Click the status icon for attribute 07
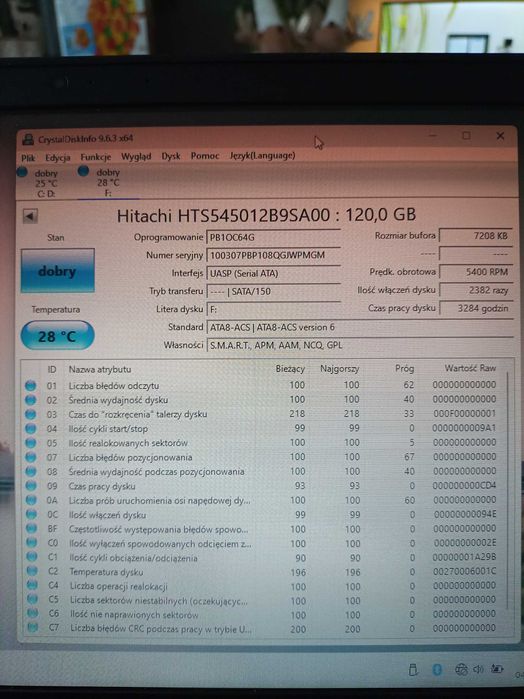The width and height of the screenshot is (524, 699). (x=30, y=457)
